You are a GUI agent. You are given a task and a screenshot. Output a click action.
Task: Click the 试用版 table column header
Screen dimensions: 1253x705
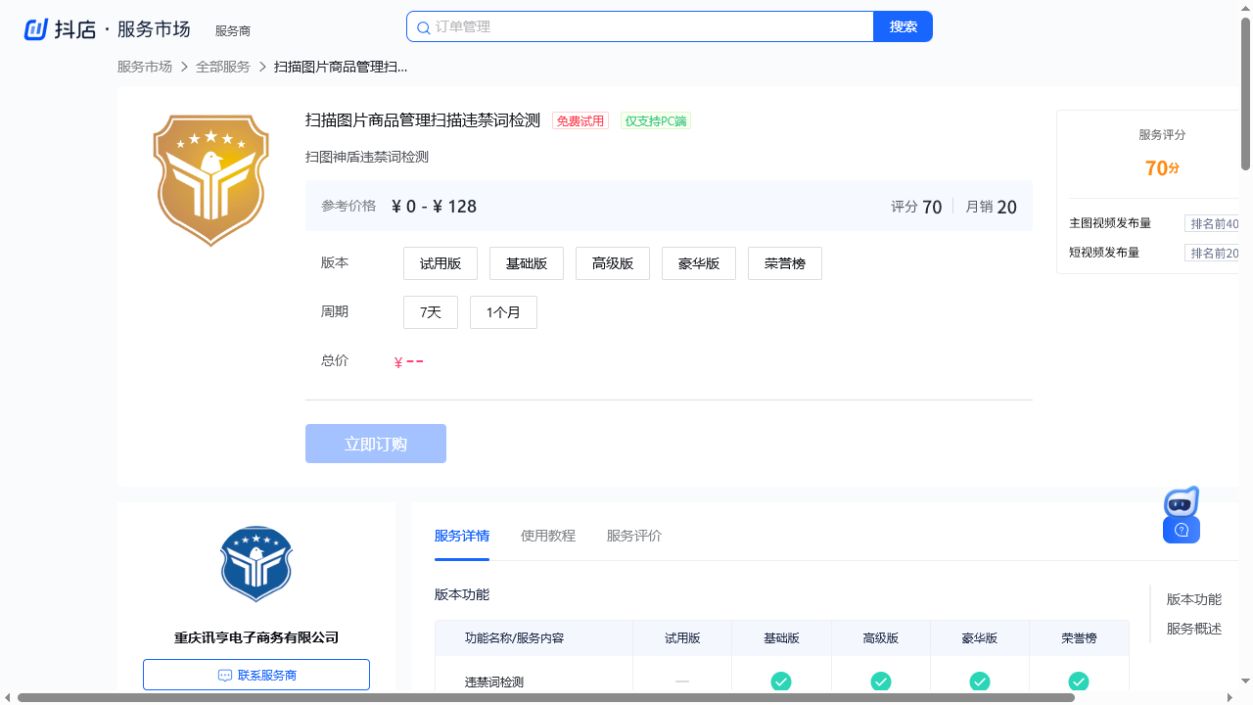pyautogui.click(x=682, y=637)
